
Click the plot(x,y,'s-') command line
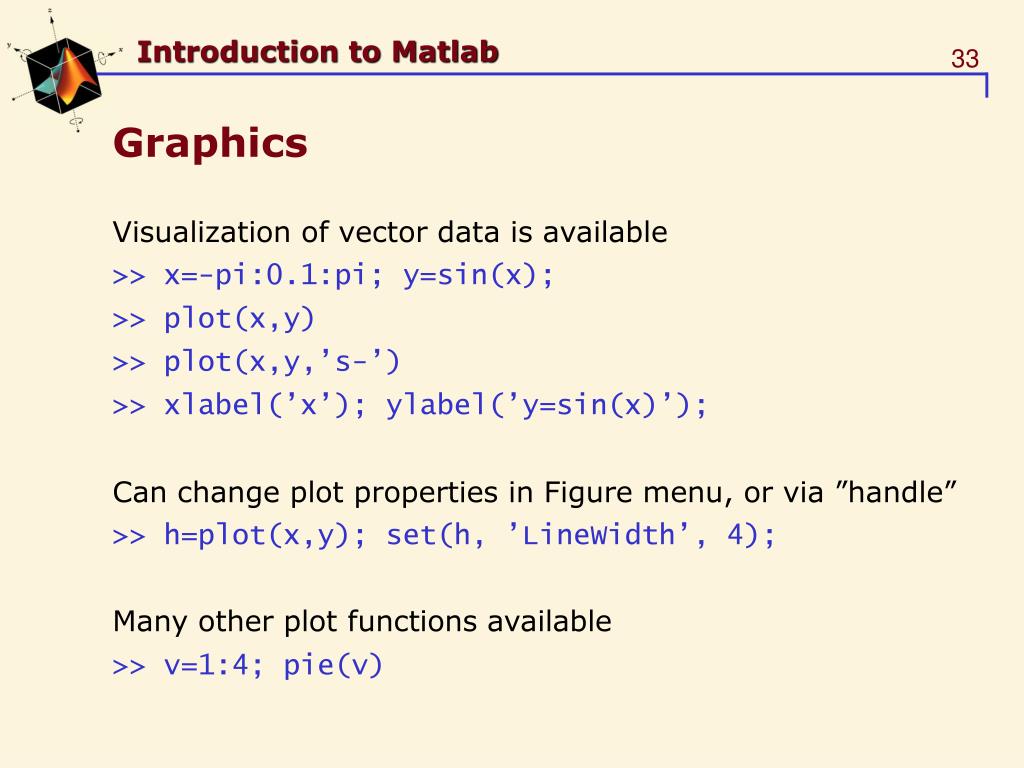(x=256, y=362)
